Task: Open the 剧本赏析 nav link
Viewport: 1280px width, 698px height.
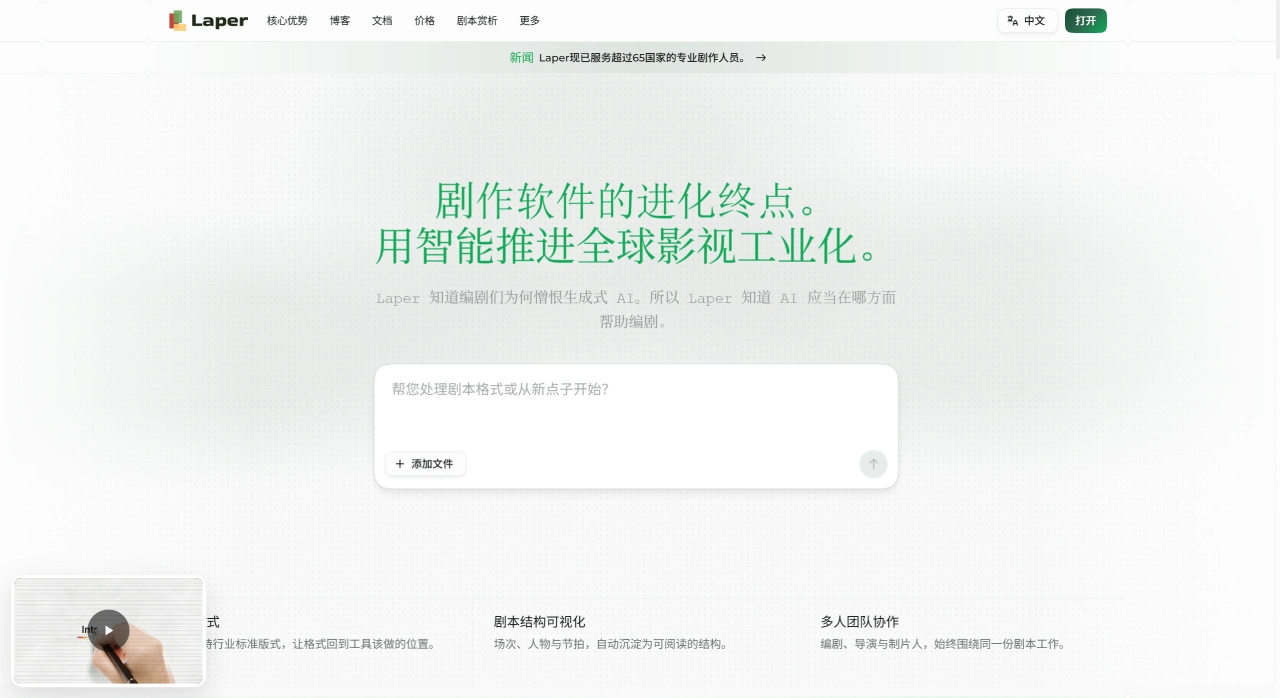Action: pyautogui.click(x=477, y=21)
